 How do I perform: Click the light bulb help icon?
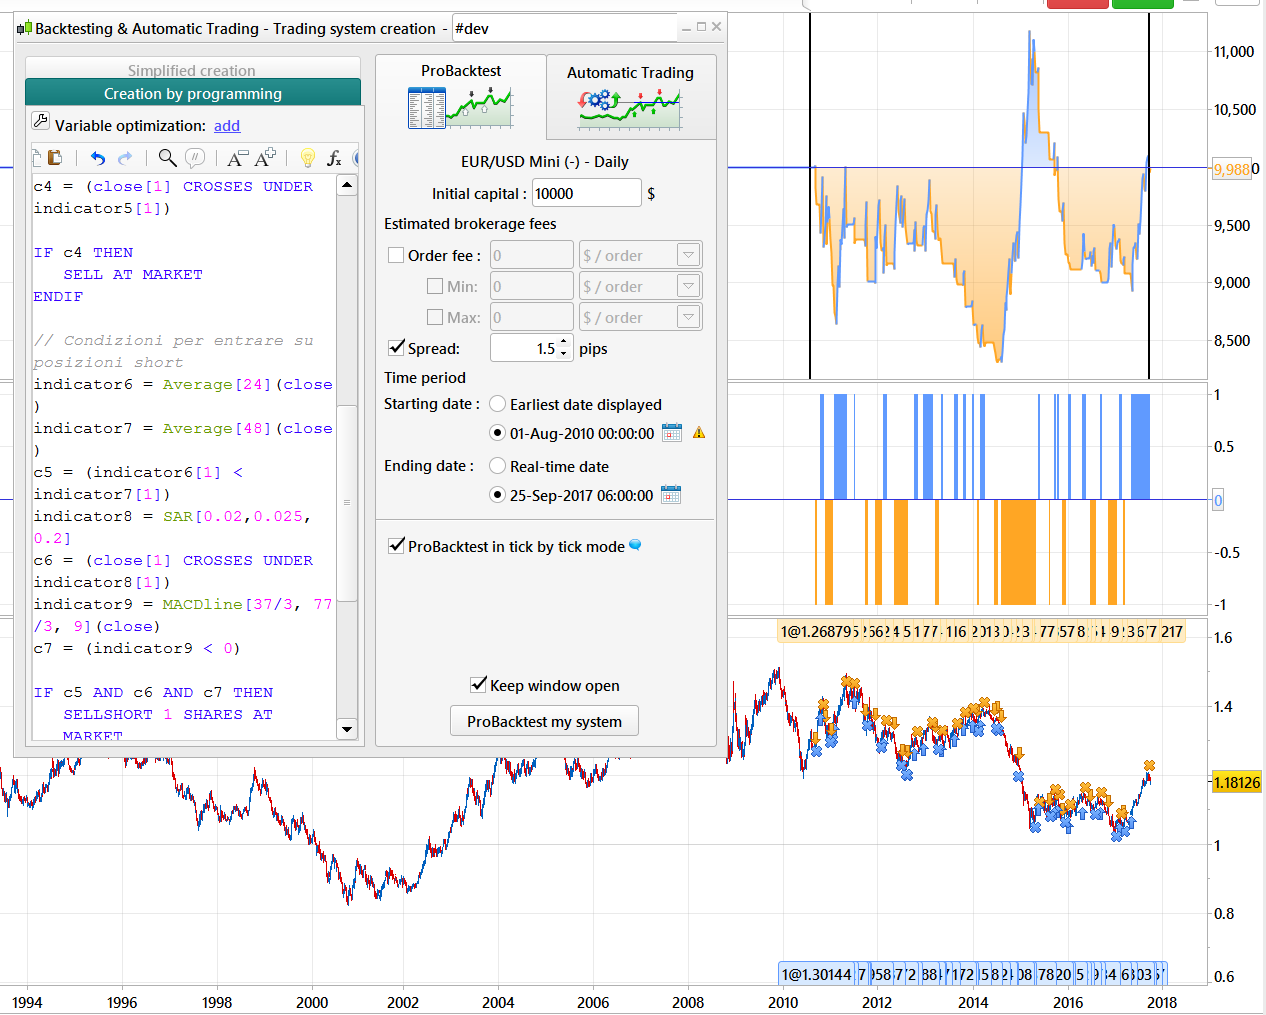[308, 158]
